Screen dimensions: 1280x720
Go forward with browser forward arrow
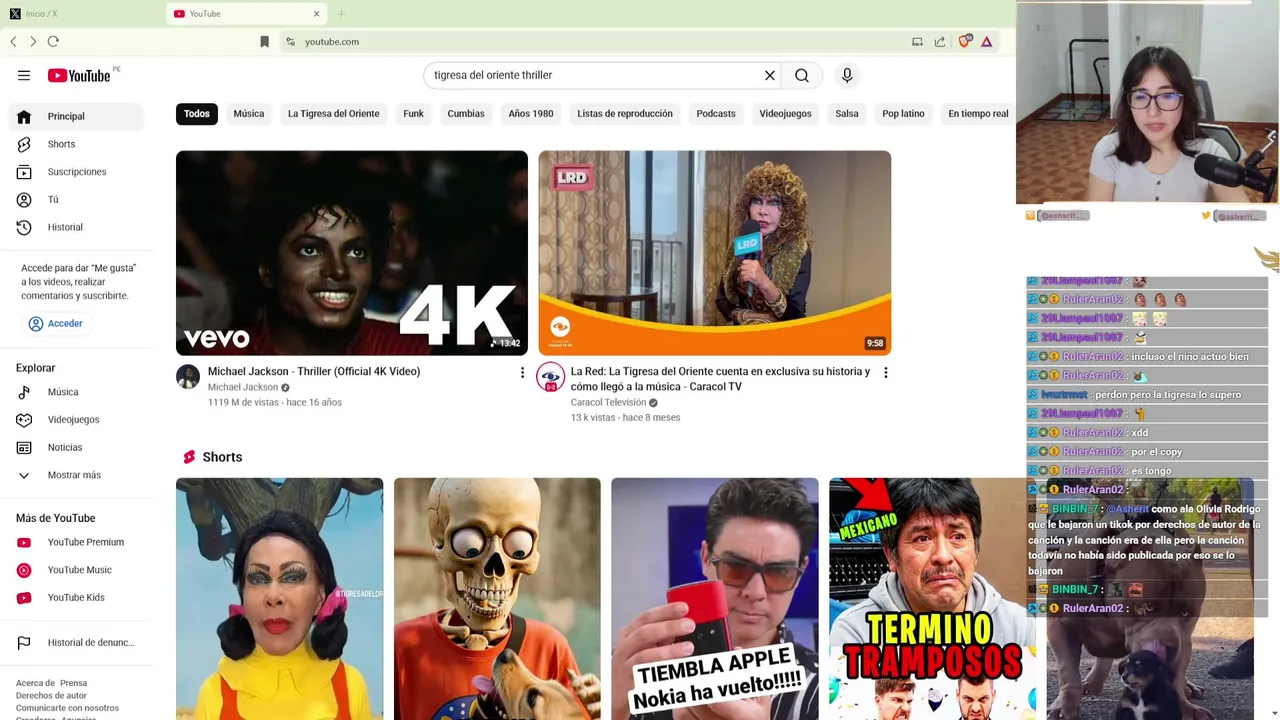point(33,42)
